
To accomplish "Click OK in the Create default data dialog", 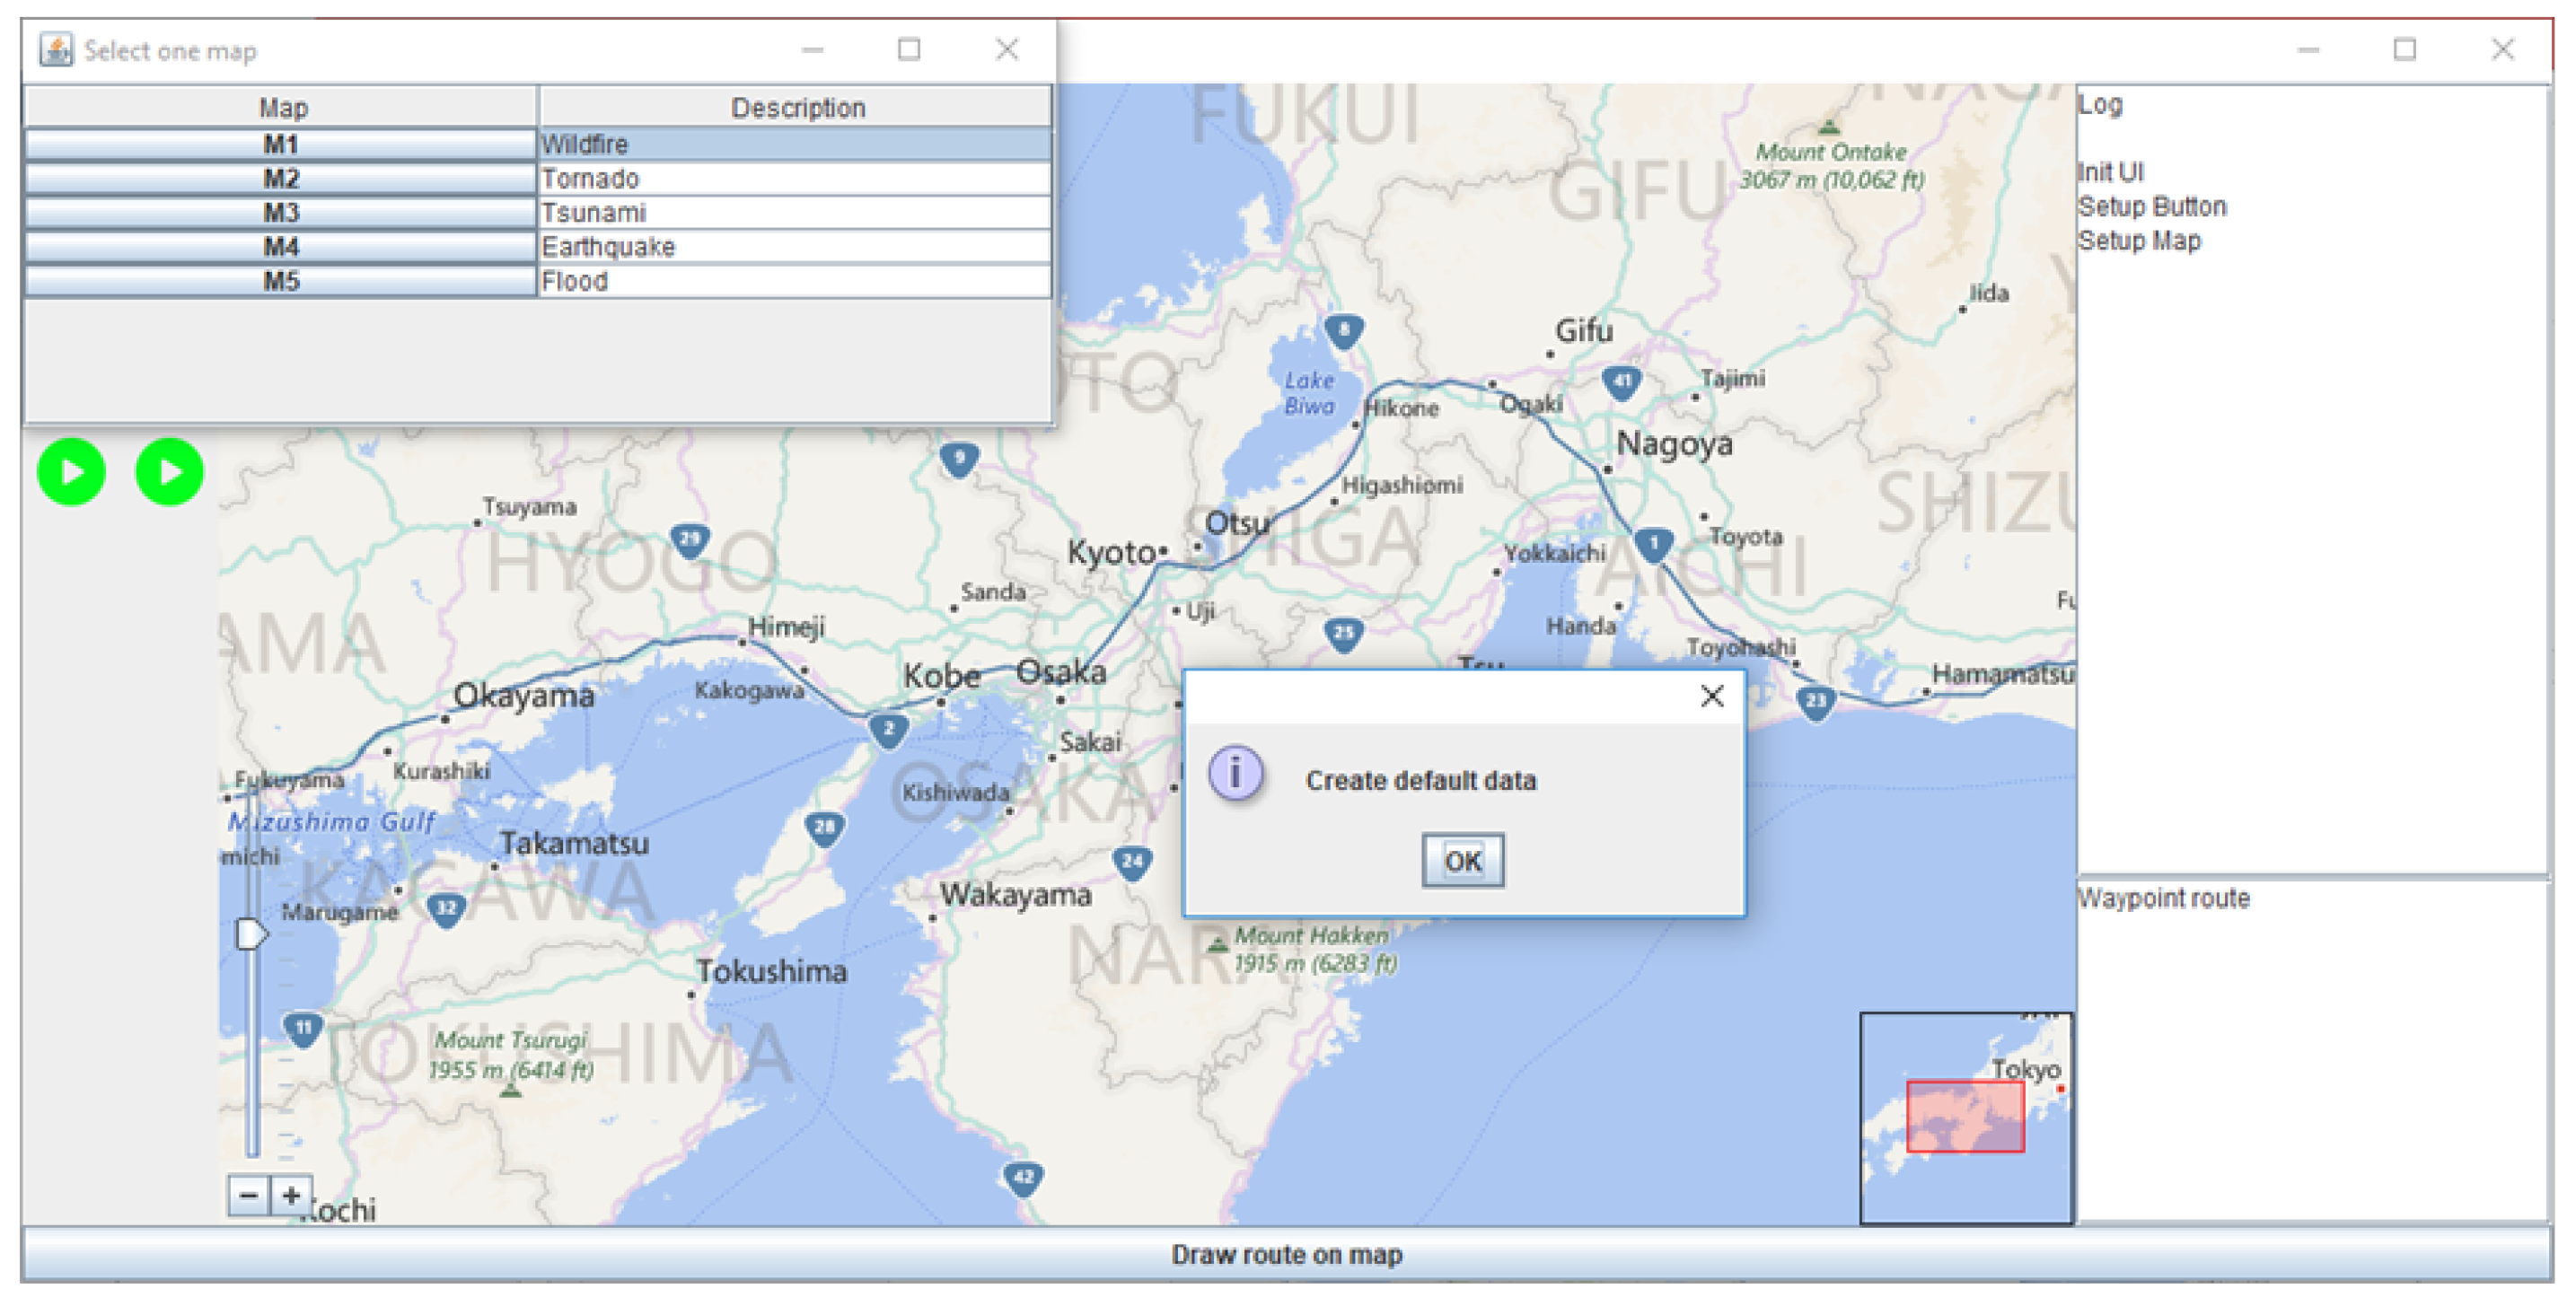I will point(1462,860).
